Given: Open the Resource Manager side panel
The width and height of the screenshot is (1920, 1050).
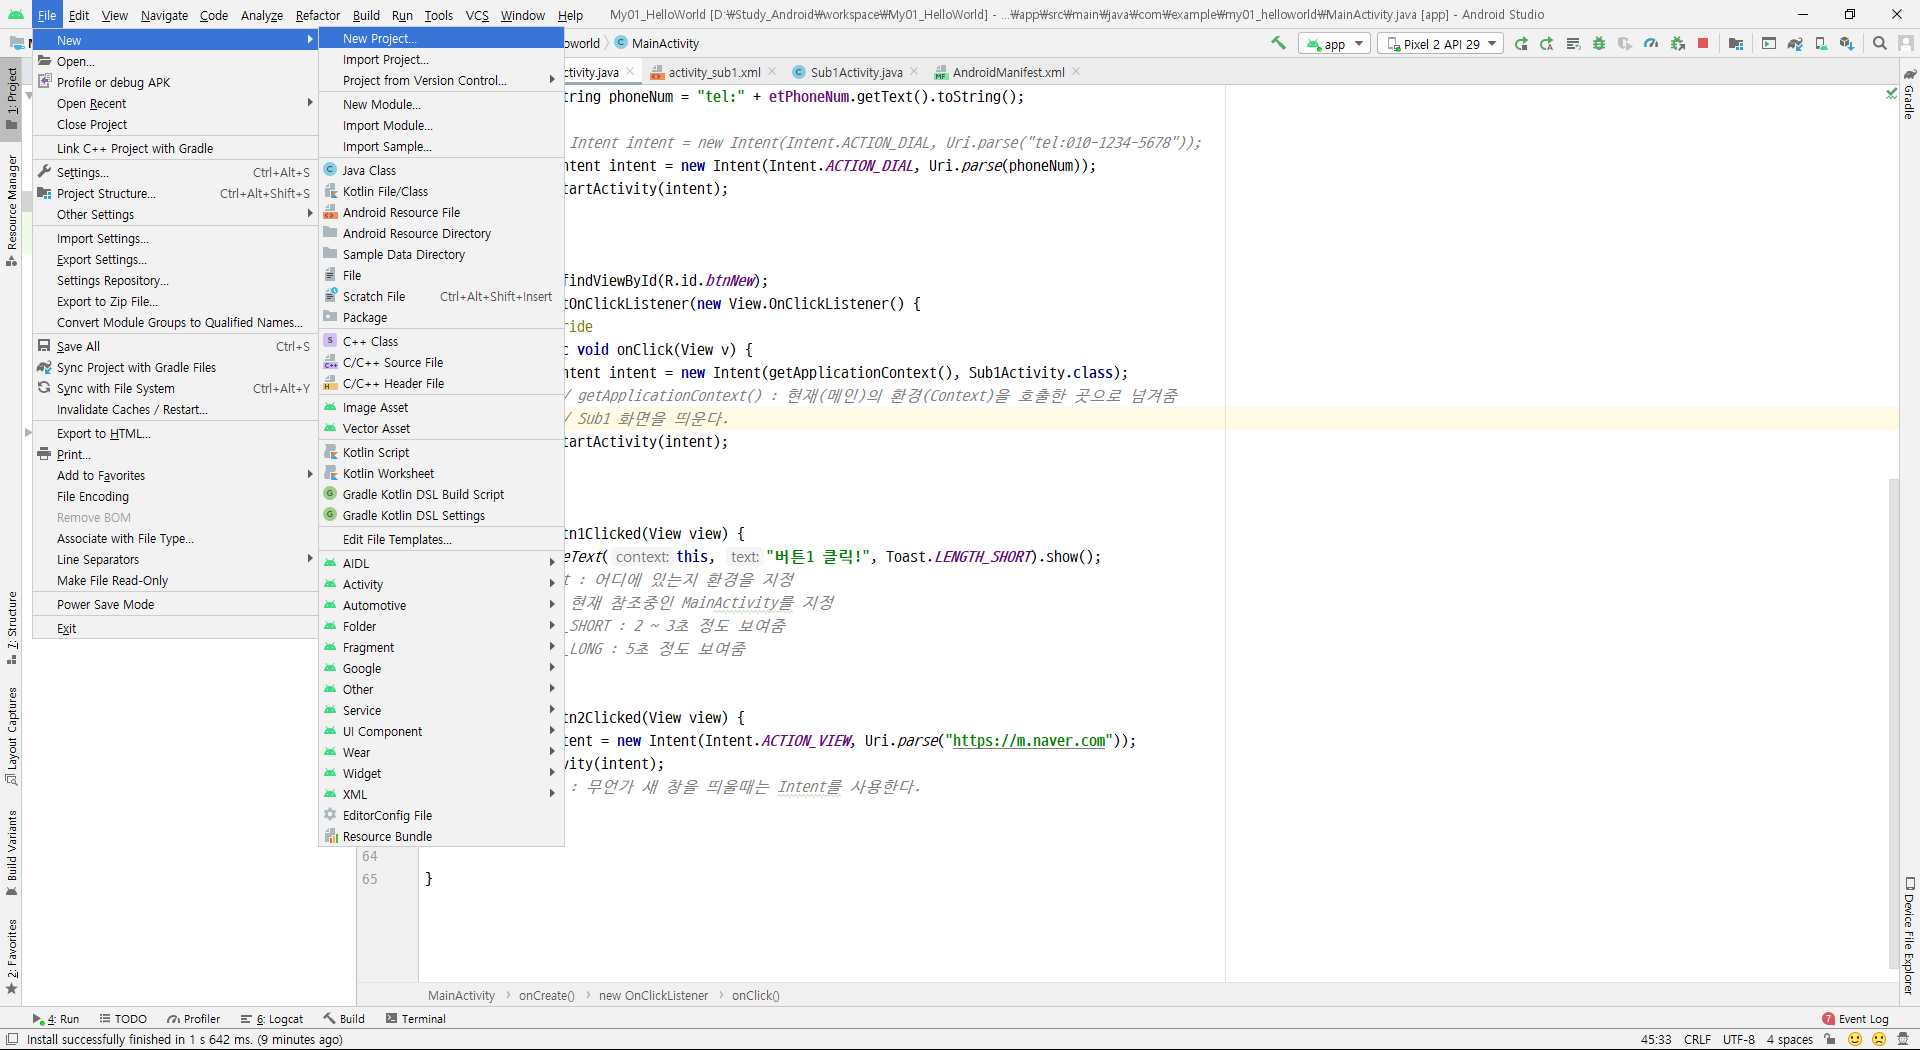Looking at the screenshot, I should [11, 210].
